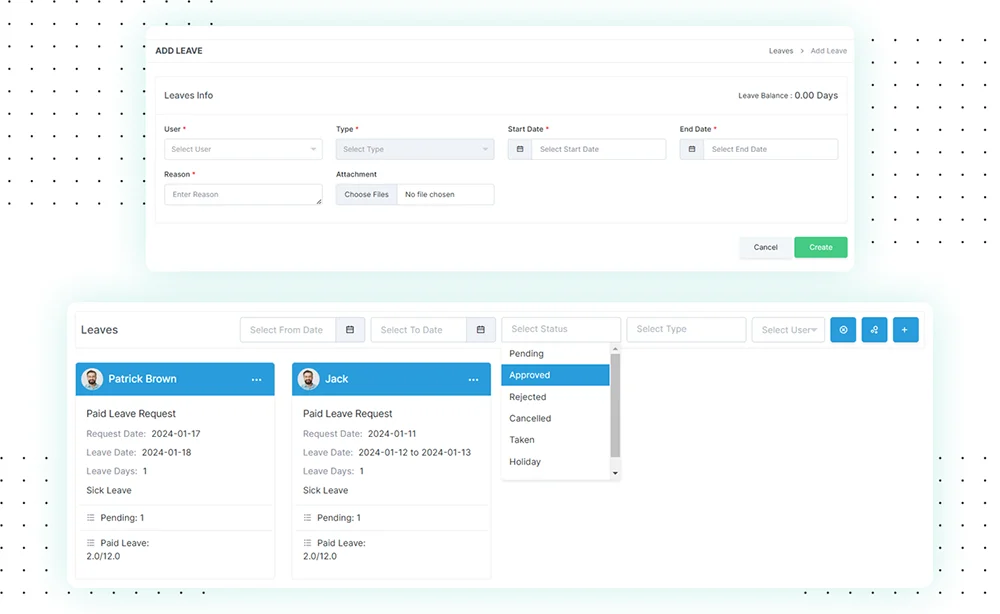This screenshot has height=614, width=1000.
Task: Click calendar icon next to Select Start Date
Action: 520,149
